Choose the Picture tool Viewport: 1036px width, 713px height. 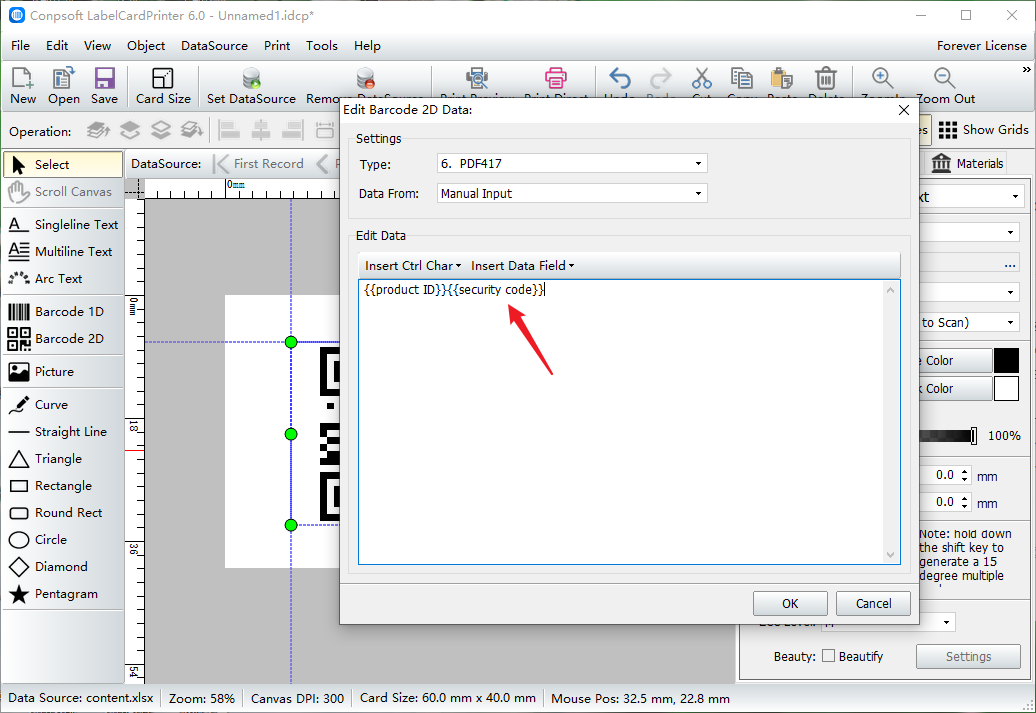click(63, 371)
